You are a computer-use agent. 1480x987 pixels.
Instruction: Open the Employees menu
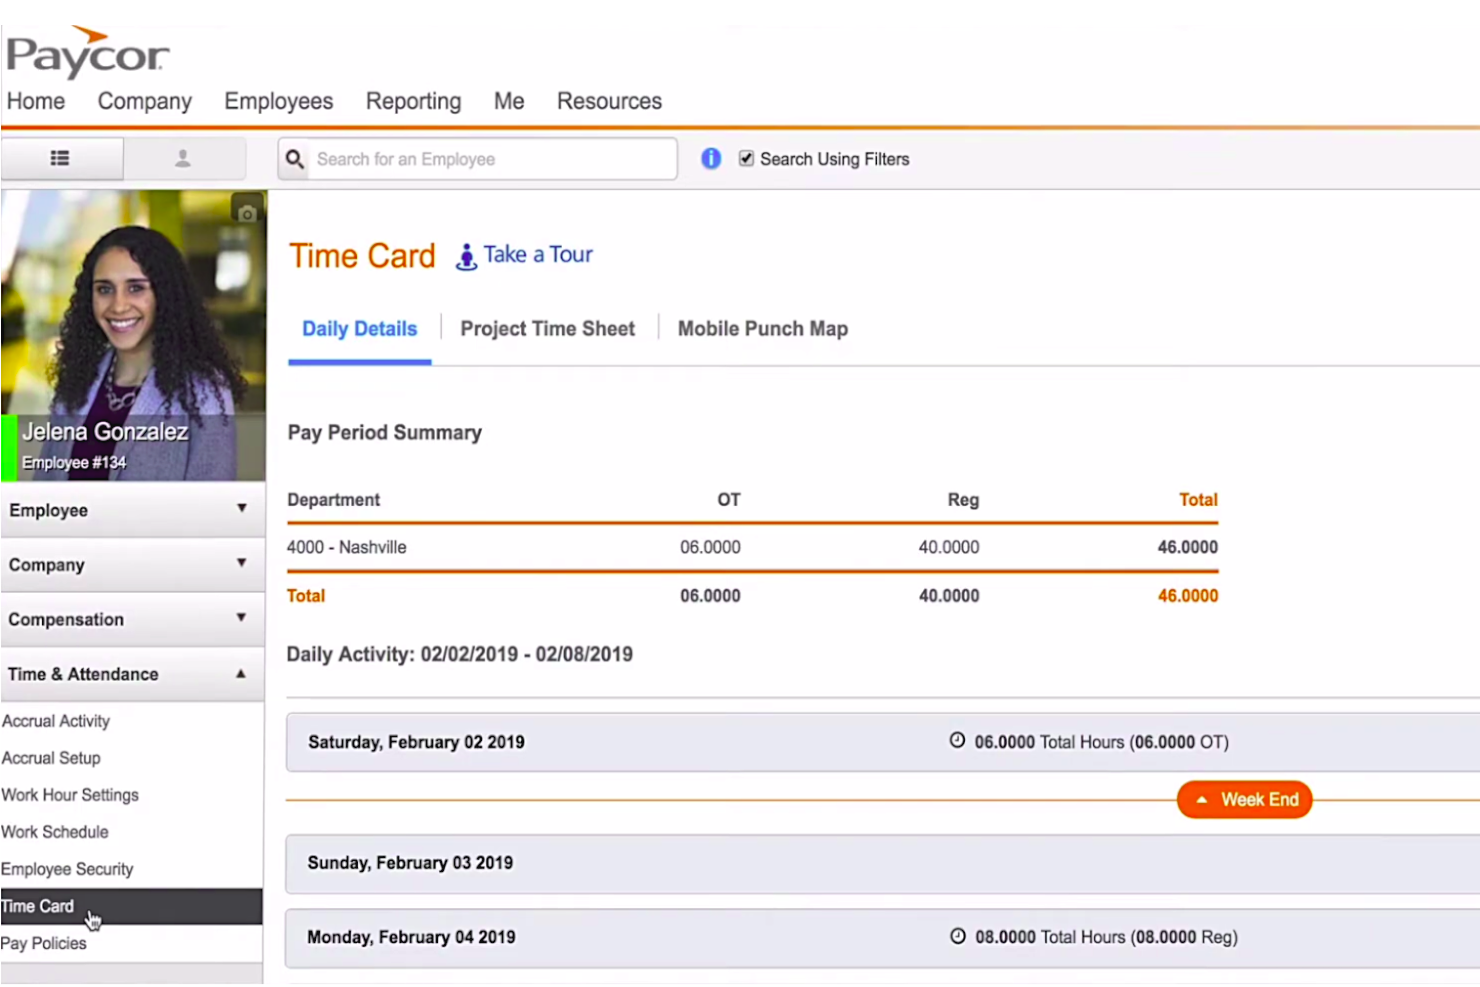pyautogui.click(x=279, y=101)
